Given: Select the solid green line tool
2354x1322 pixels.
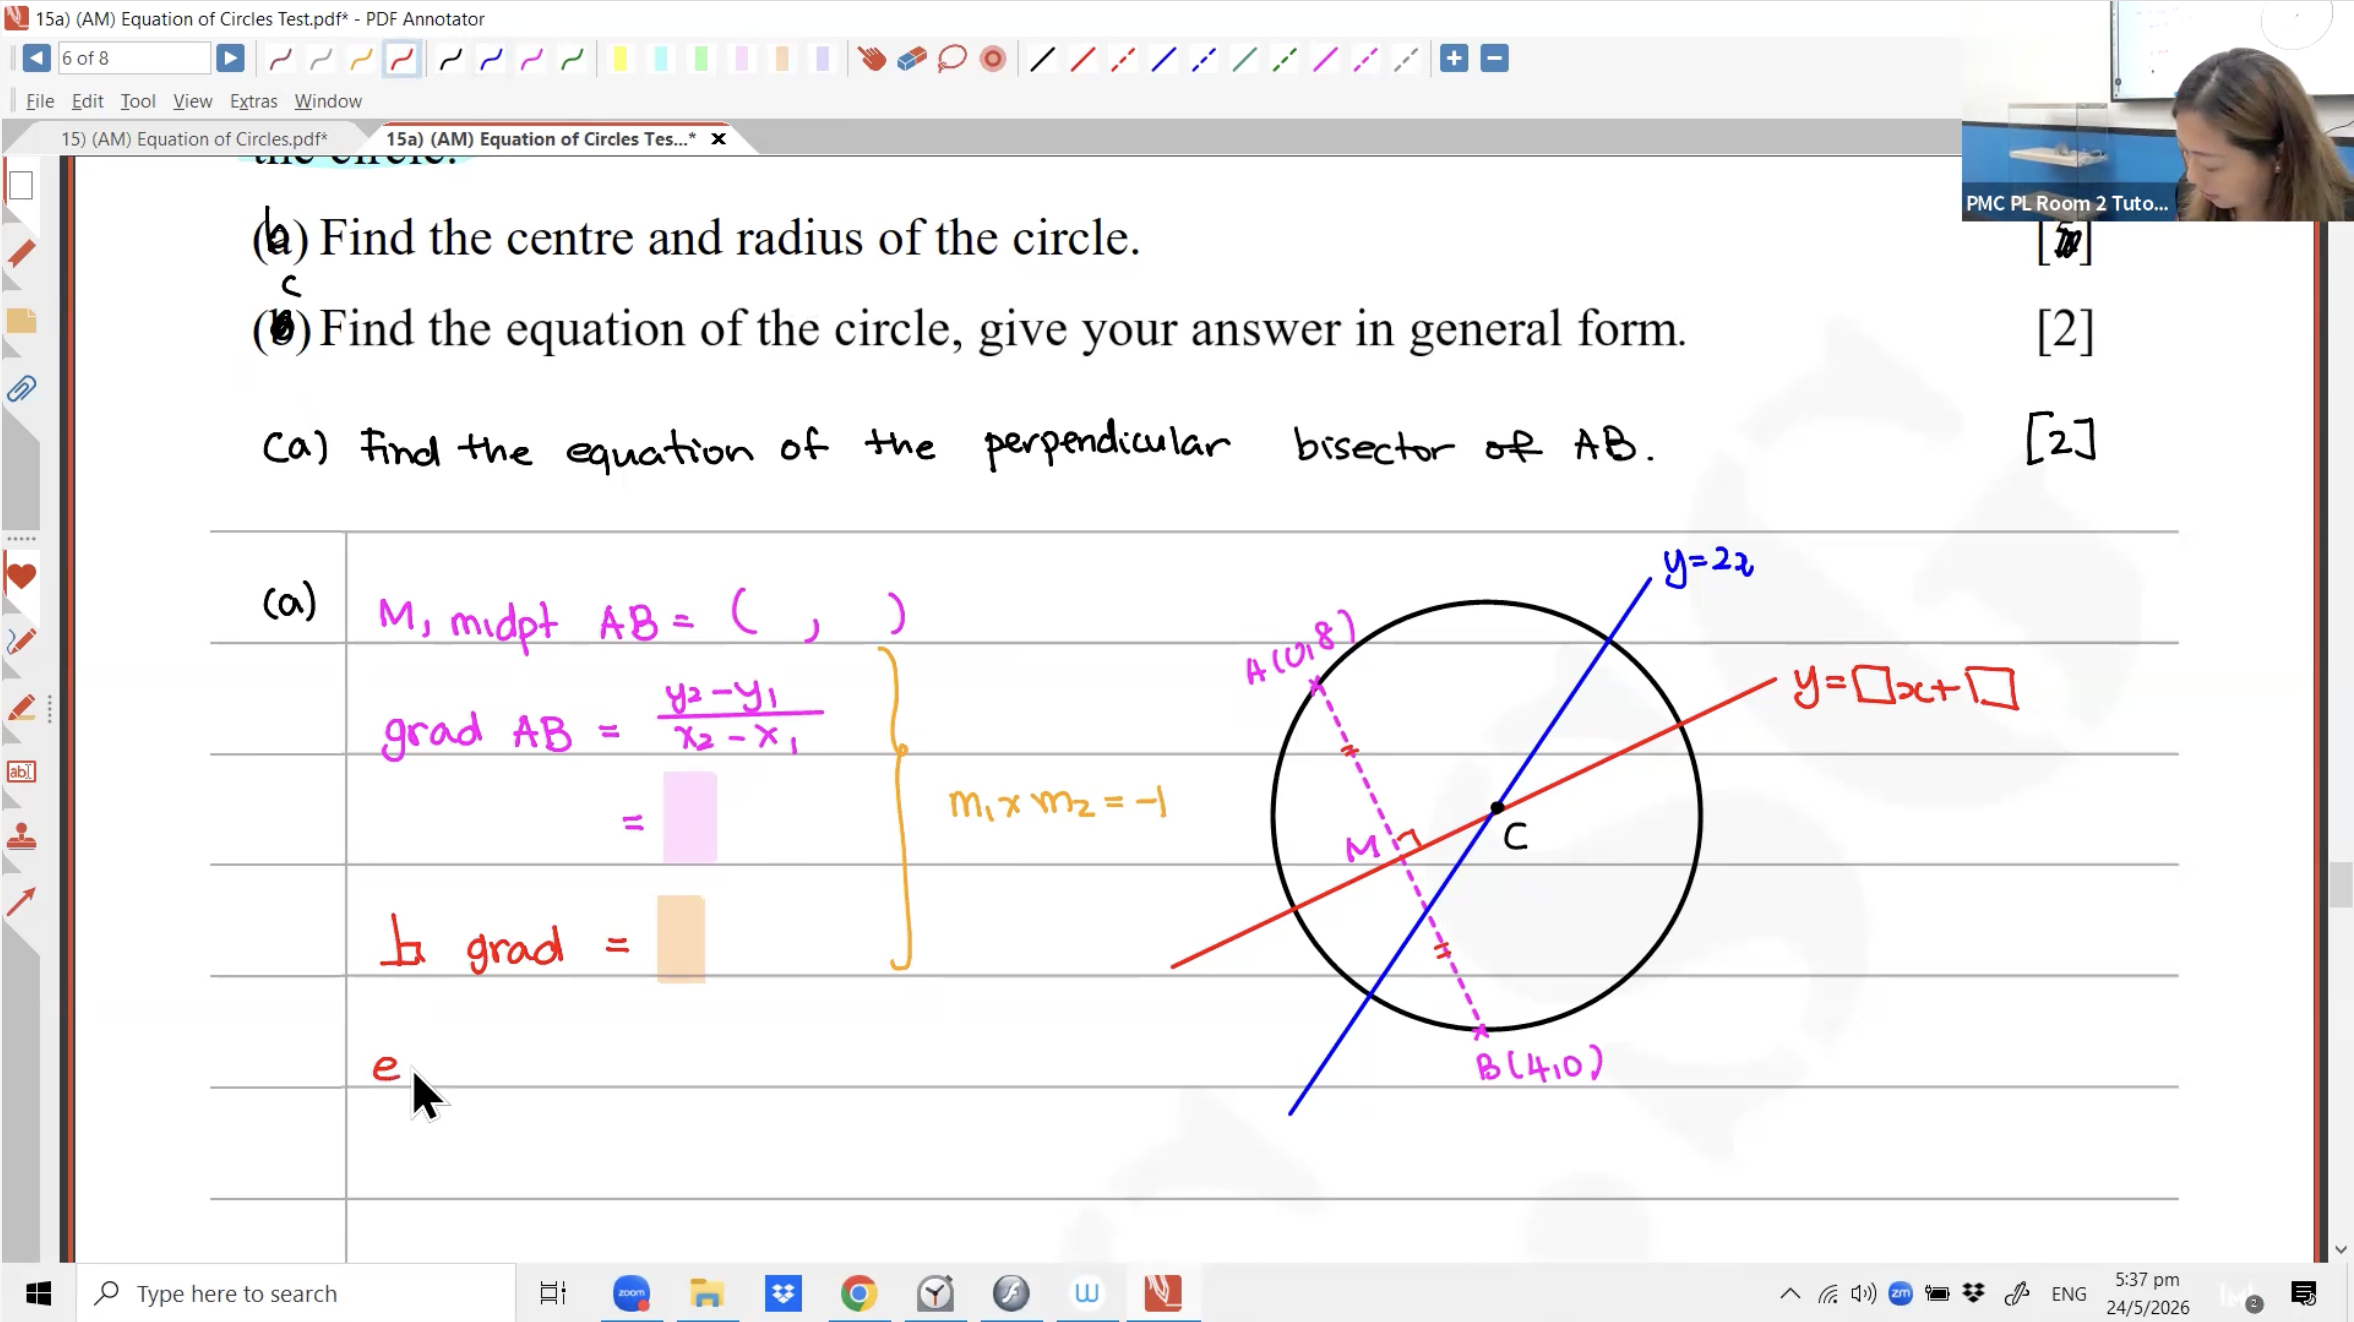Looking at the screenshot, I should (x=1244, y=59).
